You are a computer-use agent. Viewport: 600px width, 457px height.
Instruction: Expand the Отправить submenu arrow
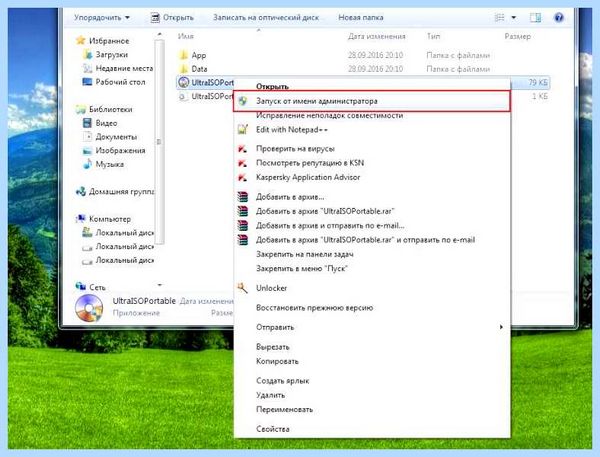(x=501, y=327)
